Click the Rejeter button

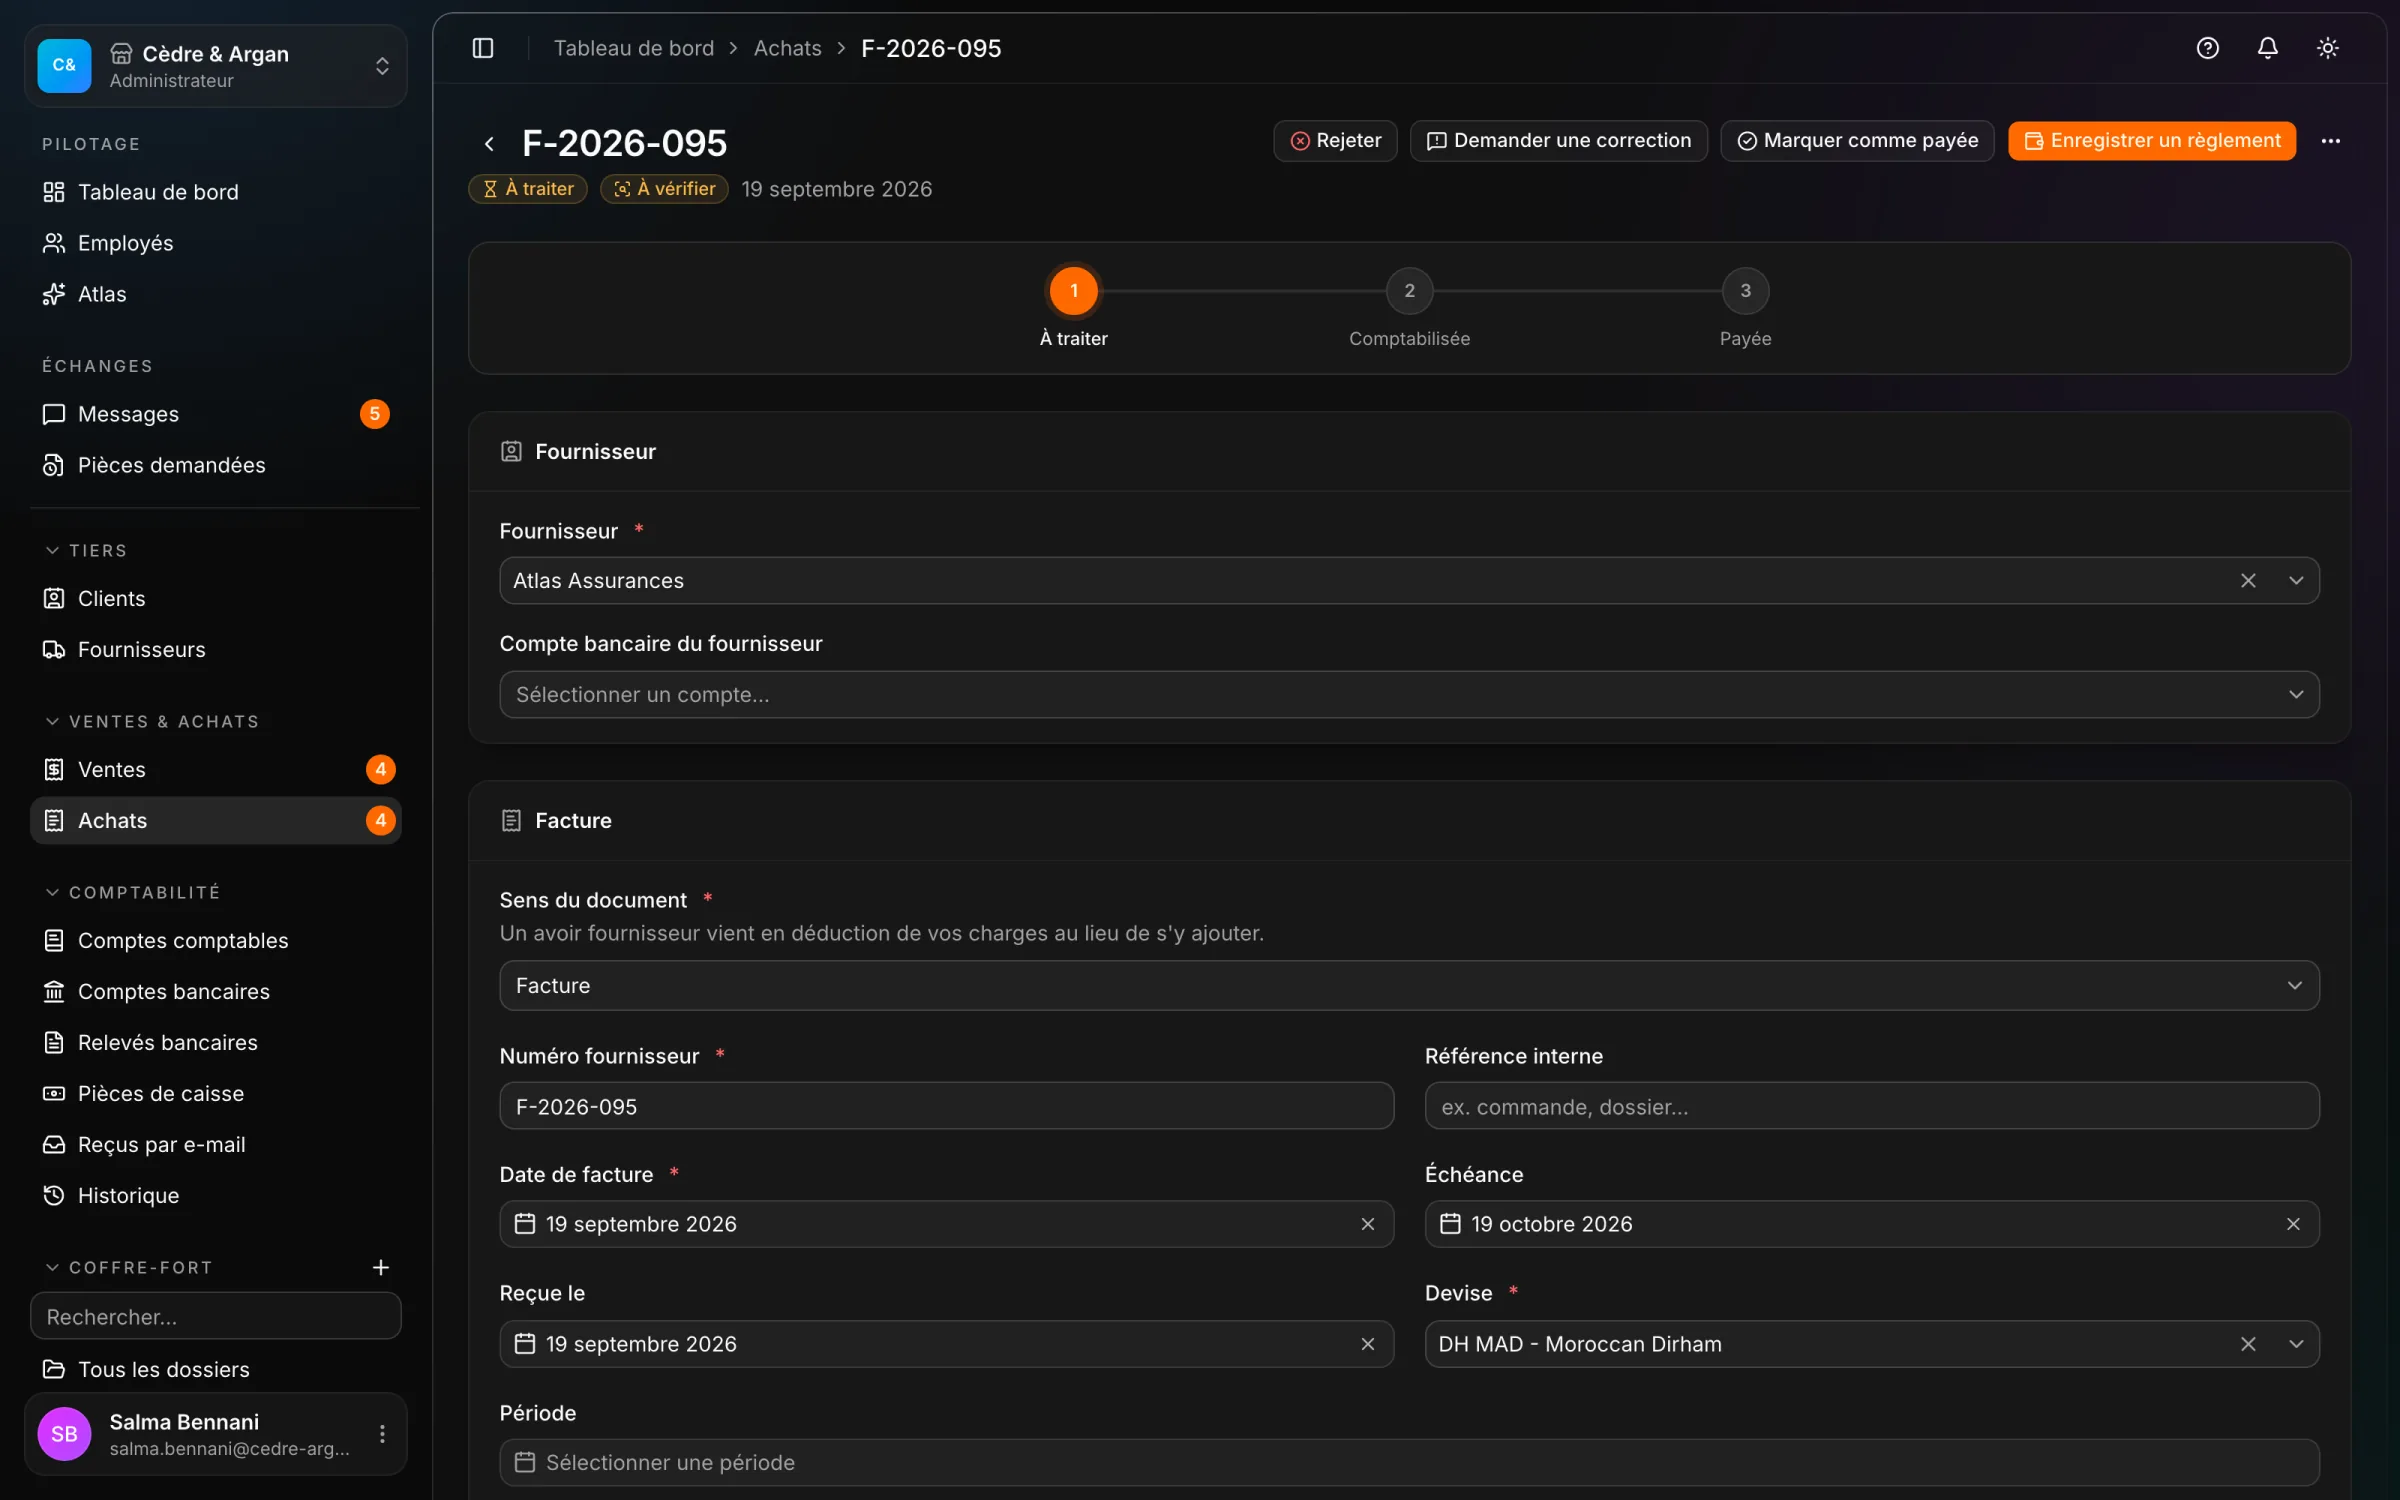[1335, 141]
